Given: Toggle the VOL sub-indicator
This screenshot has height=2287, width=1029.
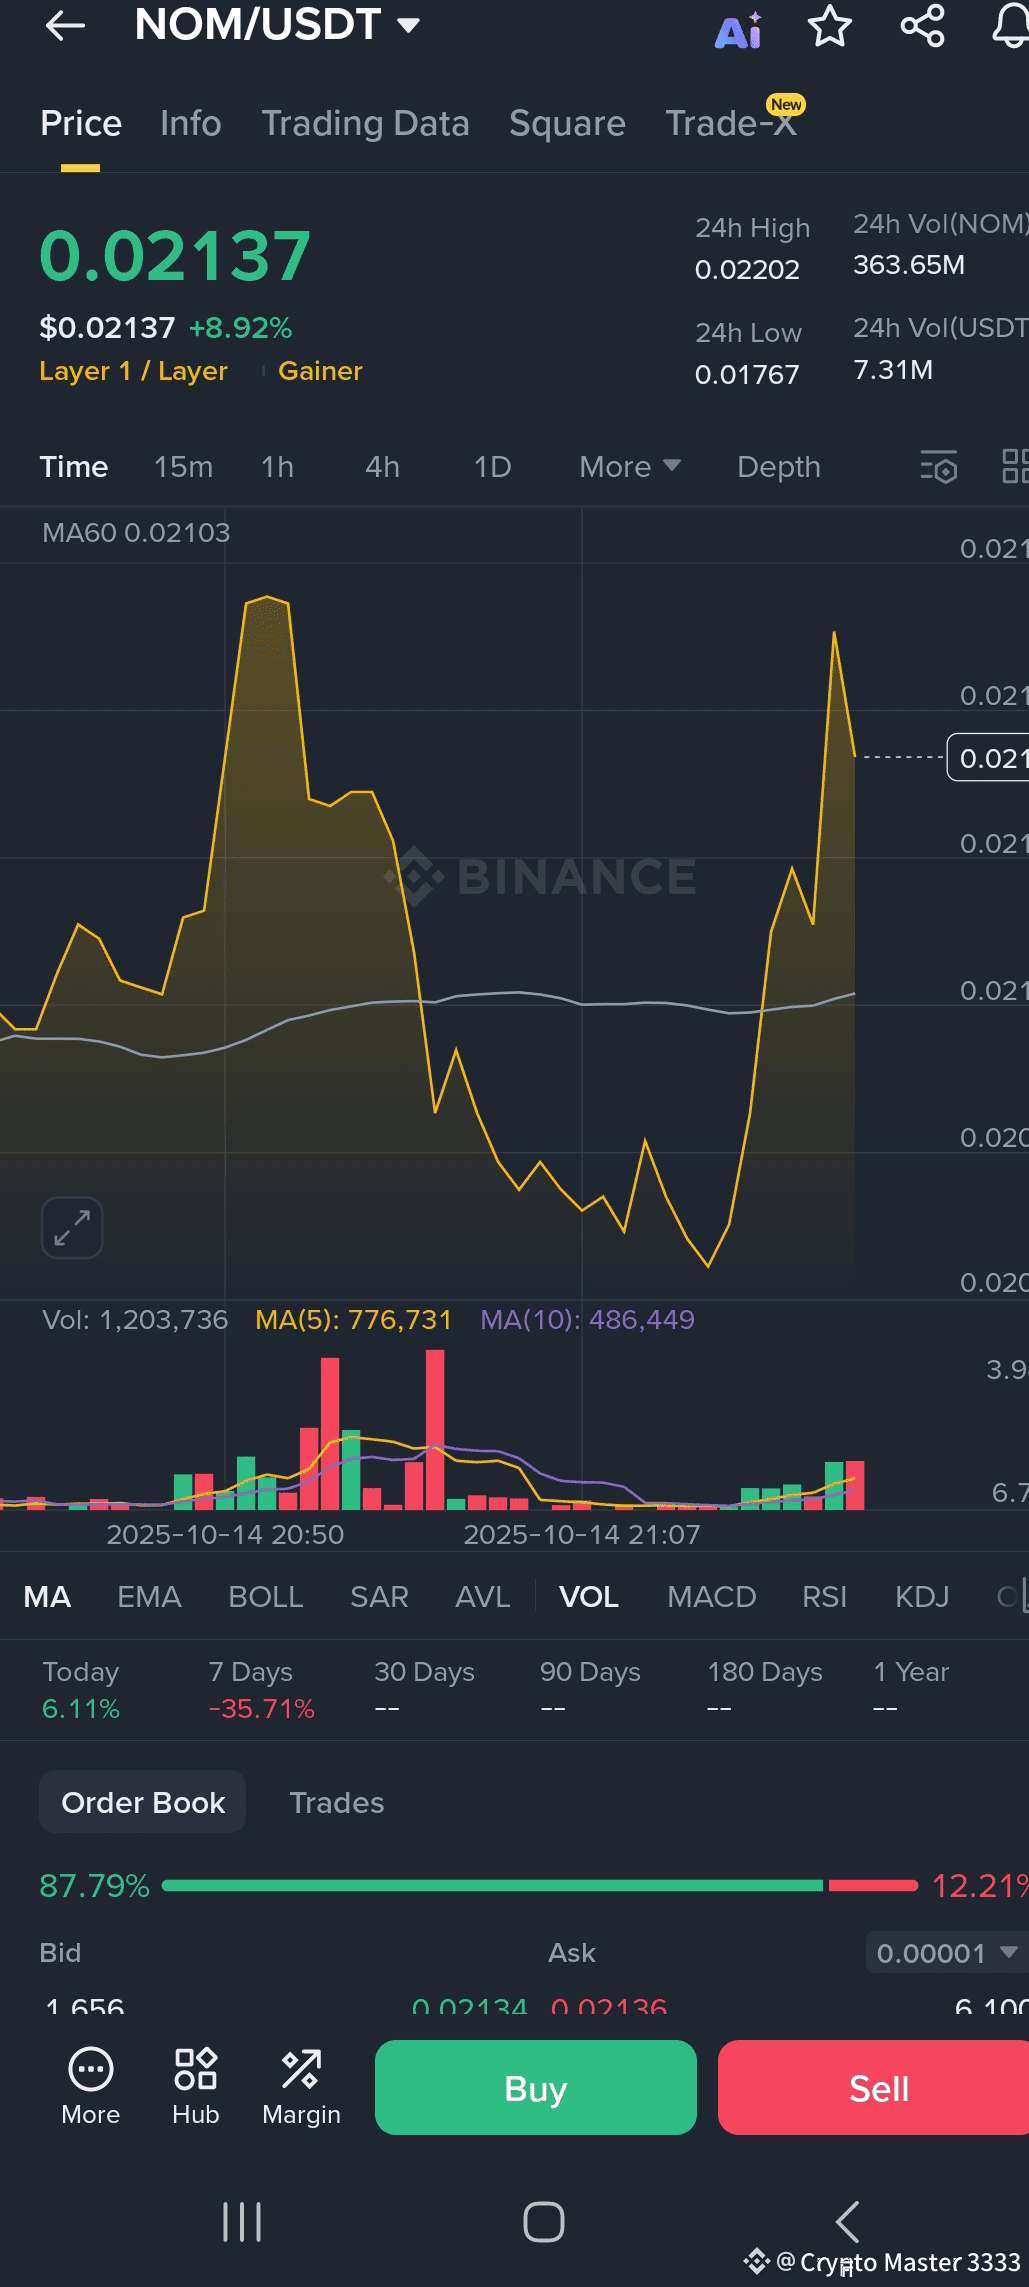Looking at the screenshot, I should [x=589, y=1596].
